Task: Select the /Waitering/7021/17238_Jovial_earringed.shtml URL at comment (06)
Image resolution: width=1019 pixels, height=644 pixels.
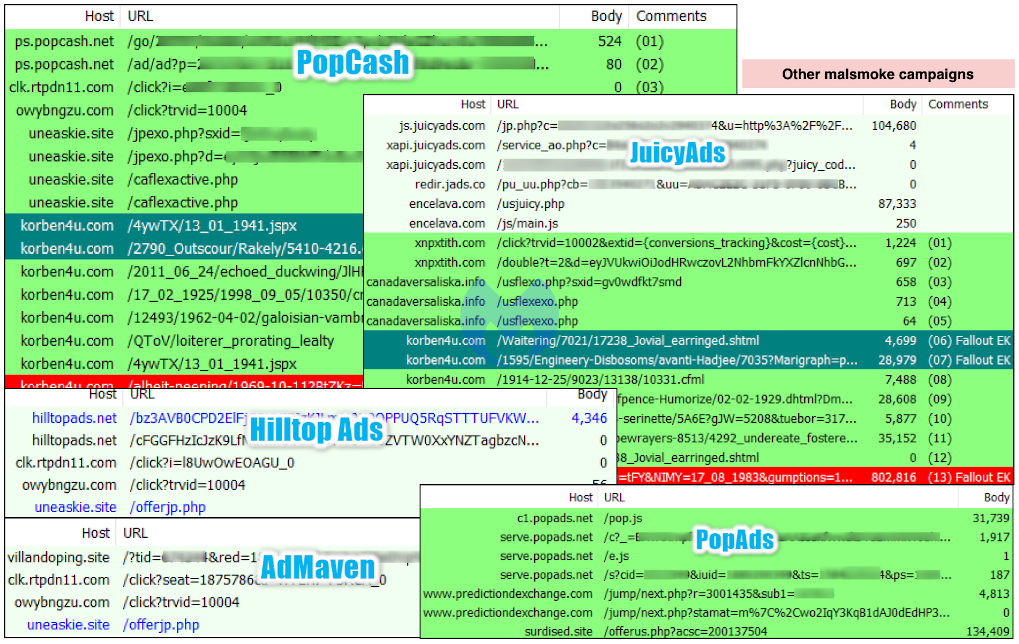Action: click(628, 341)
